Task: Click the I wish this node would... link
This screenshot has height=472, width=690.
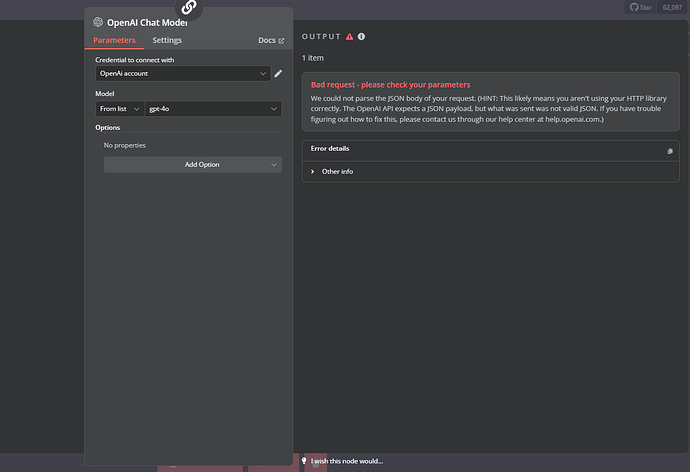Action: pos(347,461)
